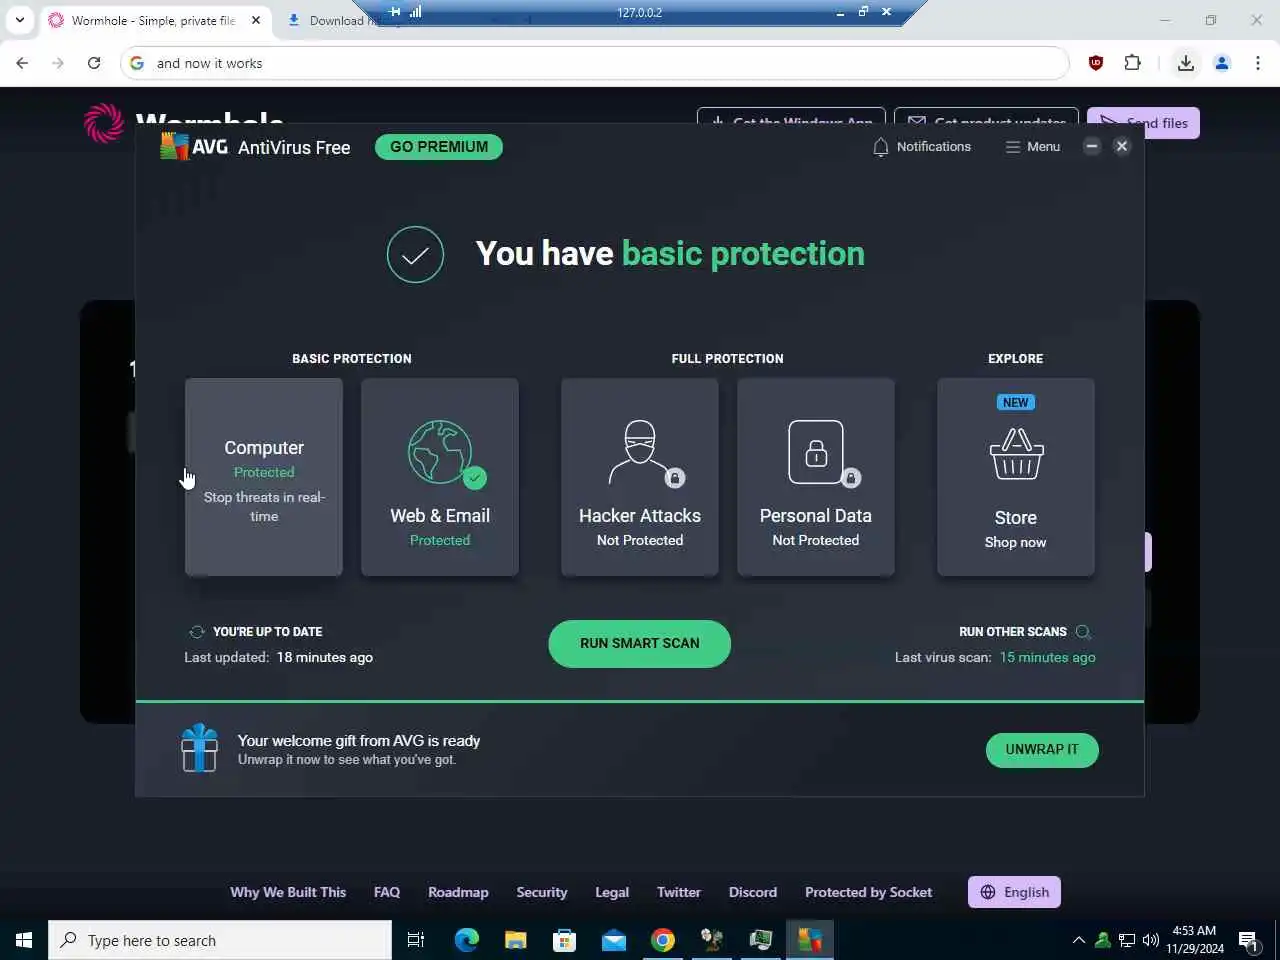The width and height of the screenshot is (1280, 960).
Task: Show hidden system tray icons
Action: (x=1079, y=940)
